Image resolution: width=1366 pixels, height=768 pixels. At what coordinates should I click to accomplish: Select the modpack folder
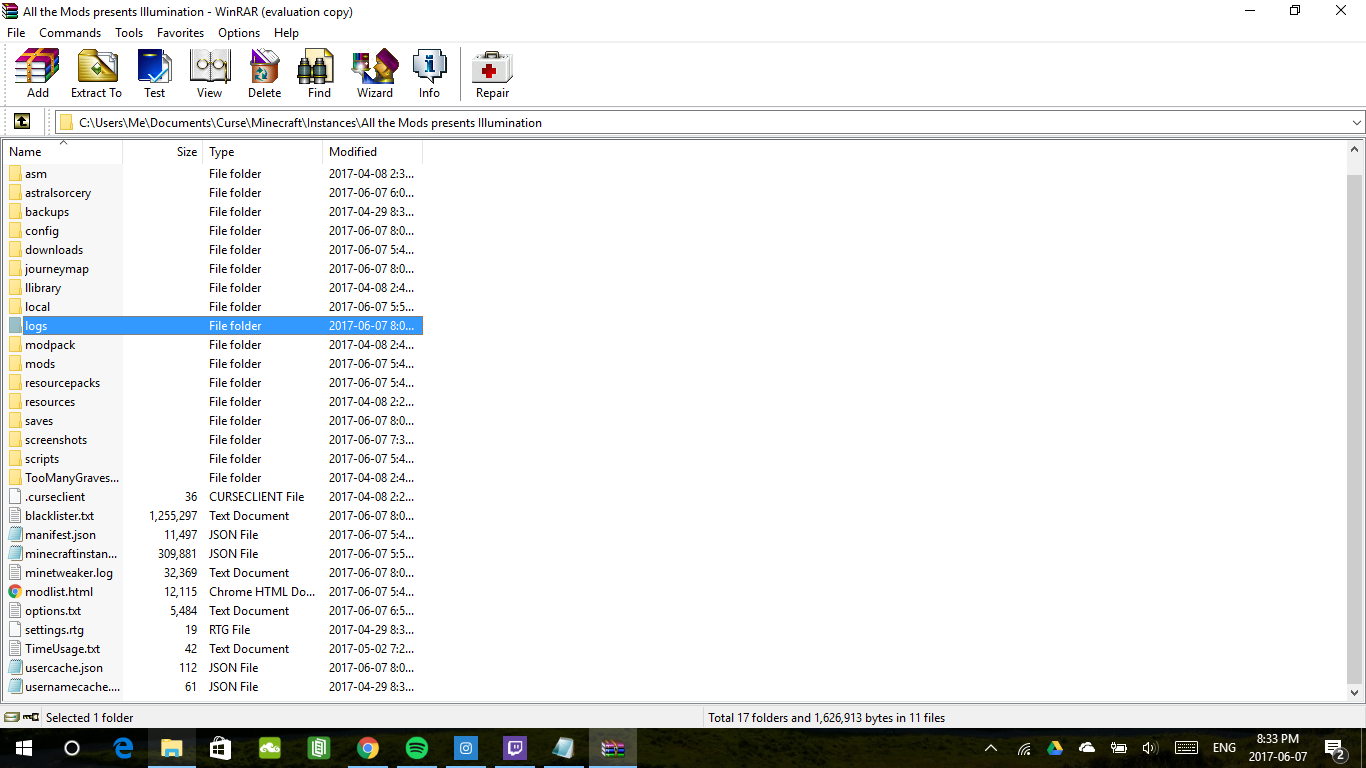(x=213, y=345)
